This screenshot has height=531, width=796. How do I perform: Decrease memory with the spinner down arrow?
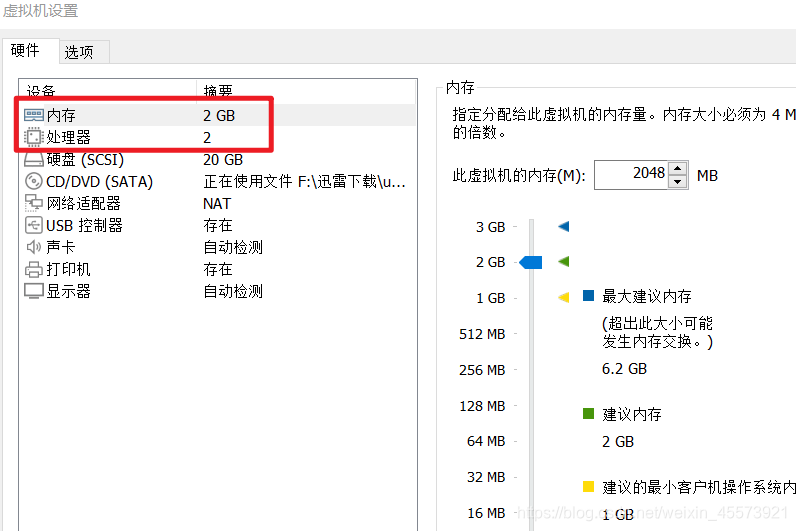pos(678,182)
